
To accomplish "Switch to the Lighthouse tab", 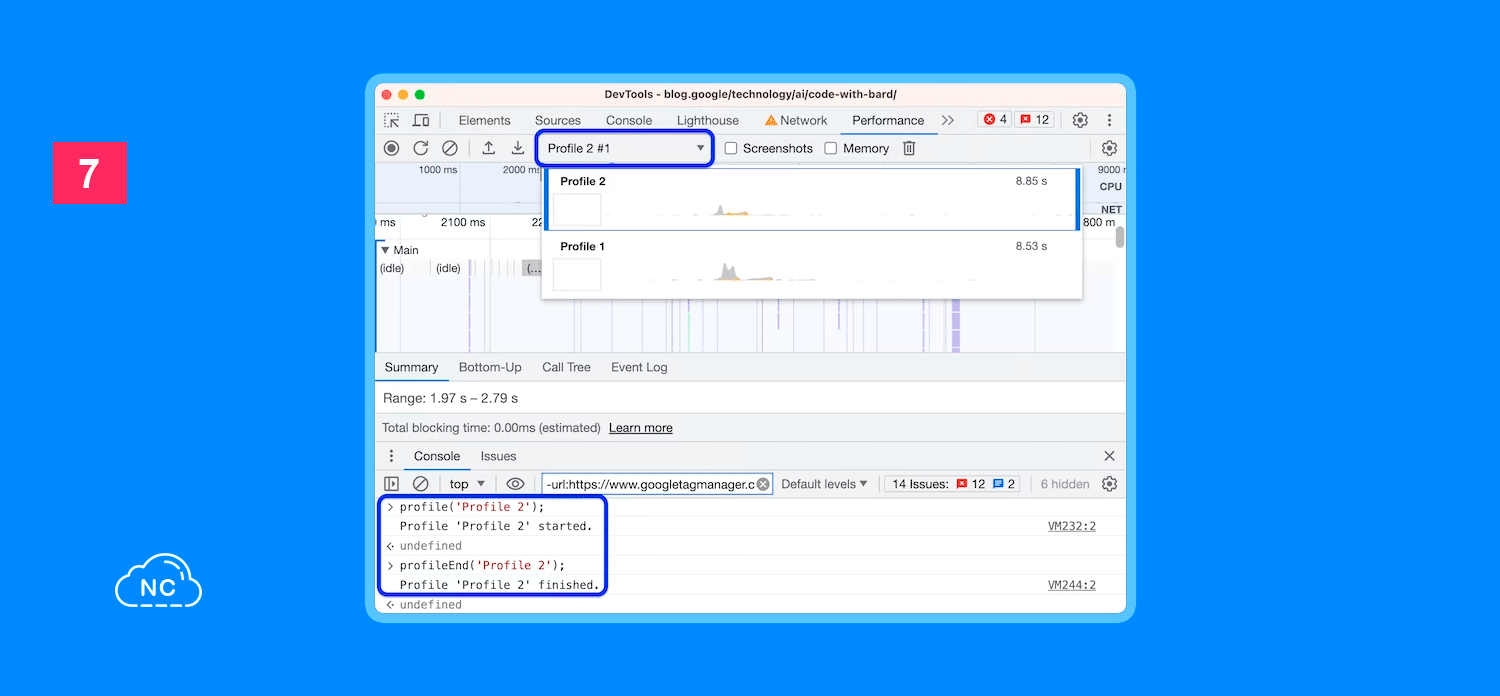I will (708, 120).
